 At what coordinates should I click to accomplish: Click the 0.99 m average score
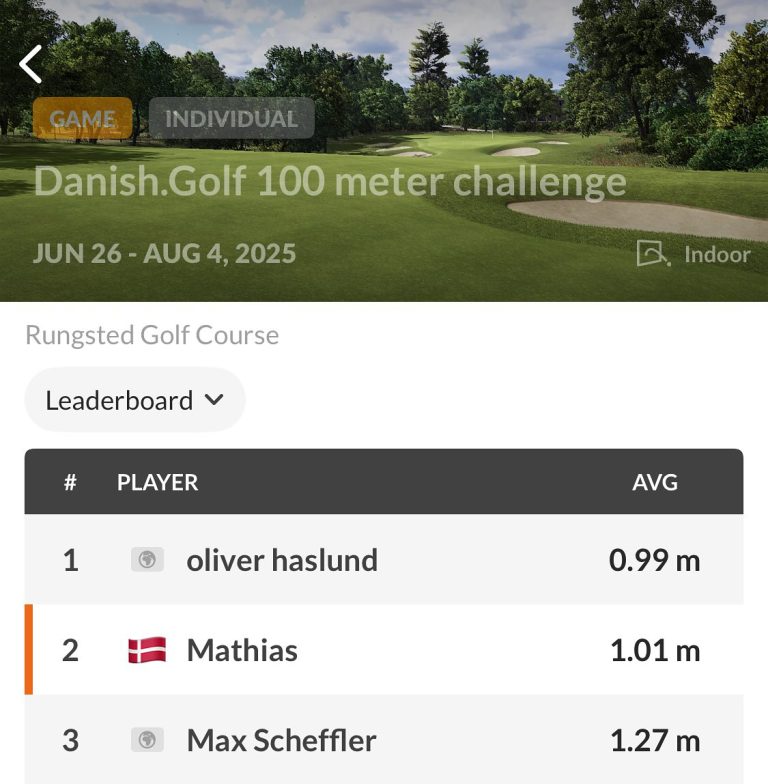654,560
